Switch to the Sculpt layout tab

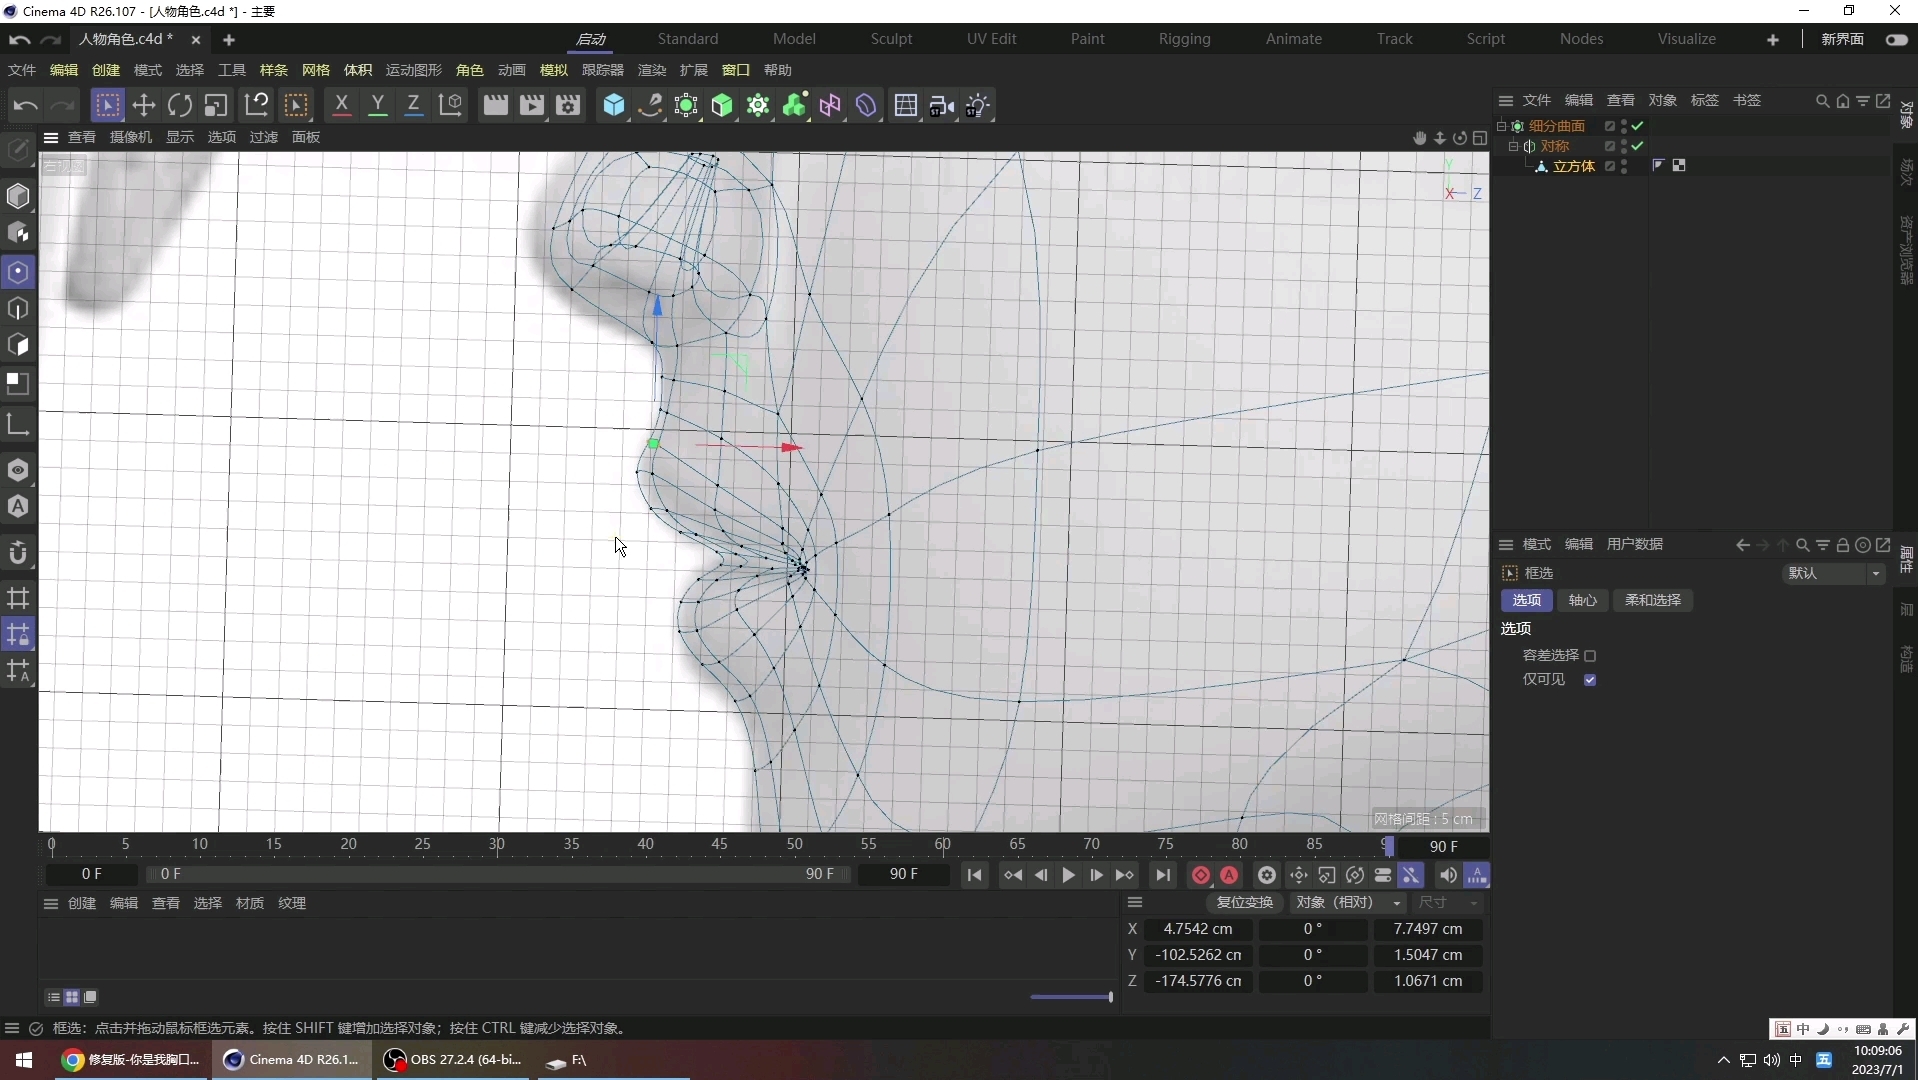tap(890, 39)
